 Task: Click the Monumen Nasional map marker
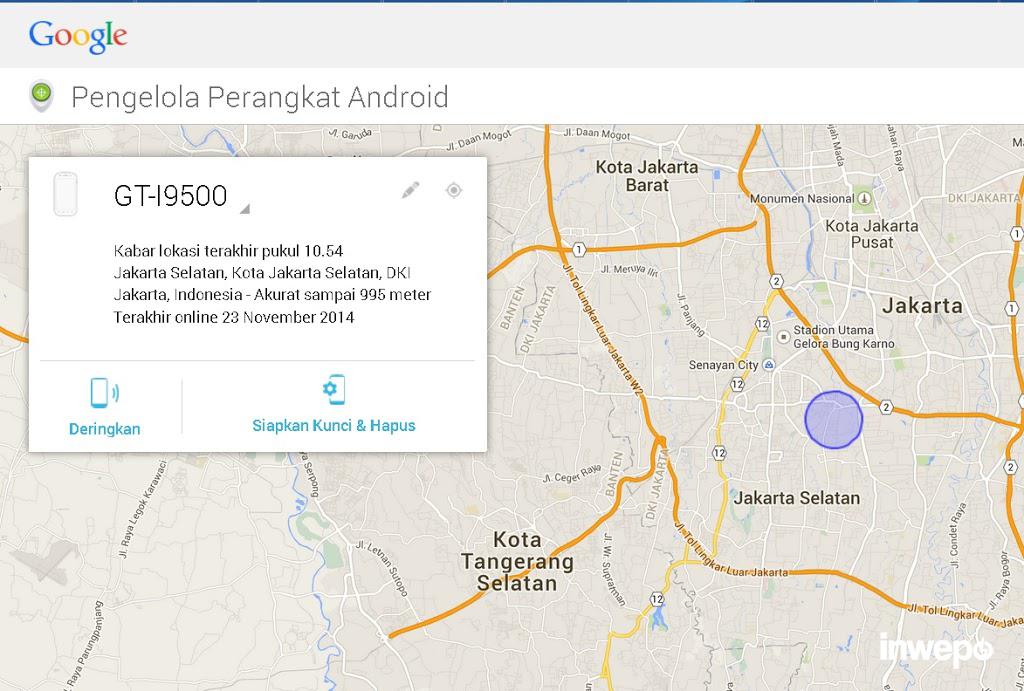(864, 198)
